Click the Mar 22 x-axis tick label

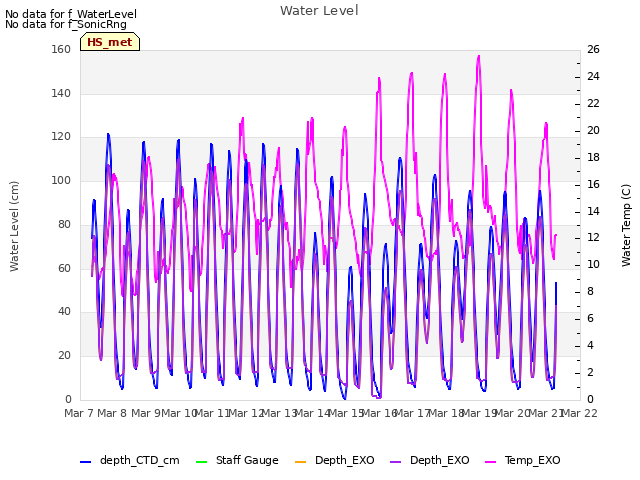[579, 413]
